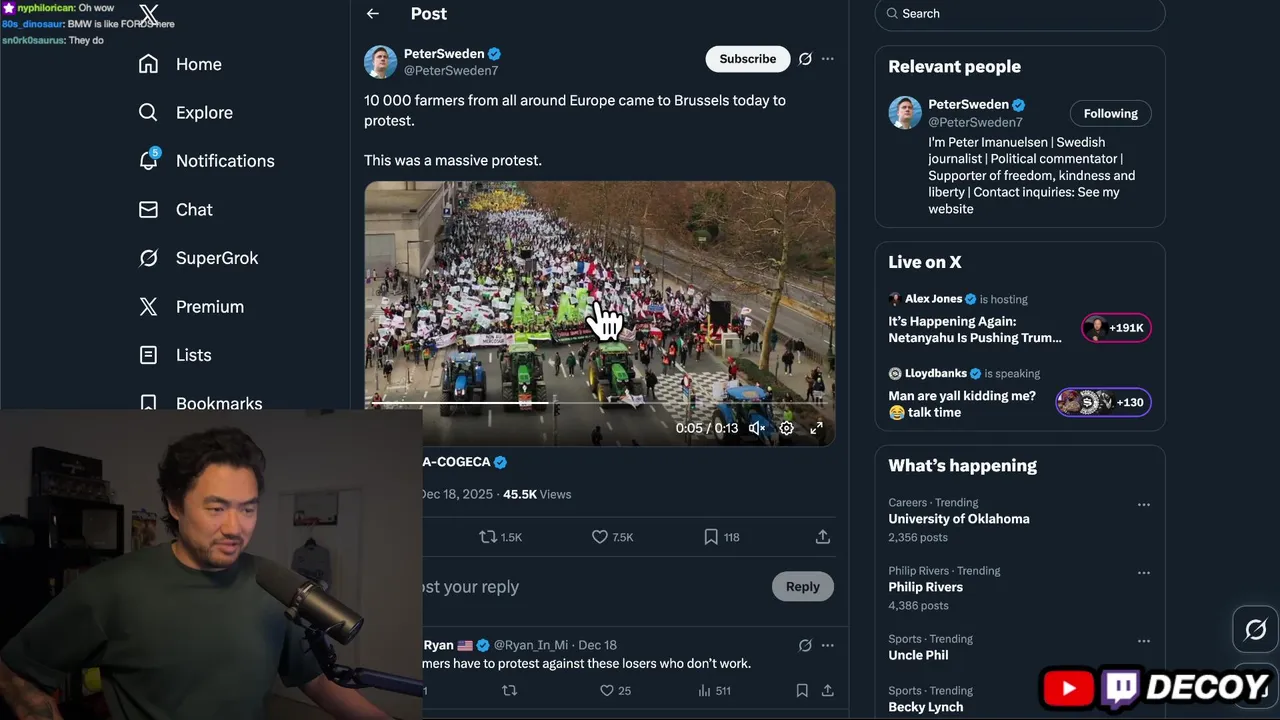1280x720 pixels.
Task: Click the Subscribe button
Action: (747, 59)
